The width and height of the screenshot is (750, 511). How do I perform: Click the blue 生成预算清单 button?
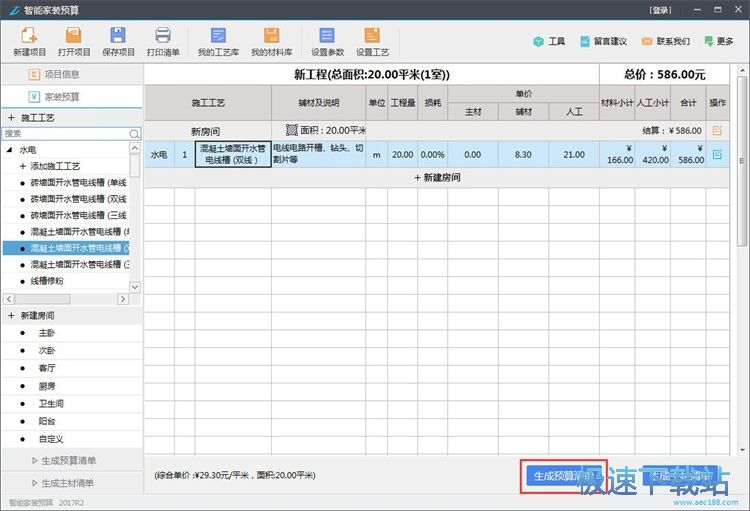click(563, 476)
